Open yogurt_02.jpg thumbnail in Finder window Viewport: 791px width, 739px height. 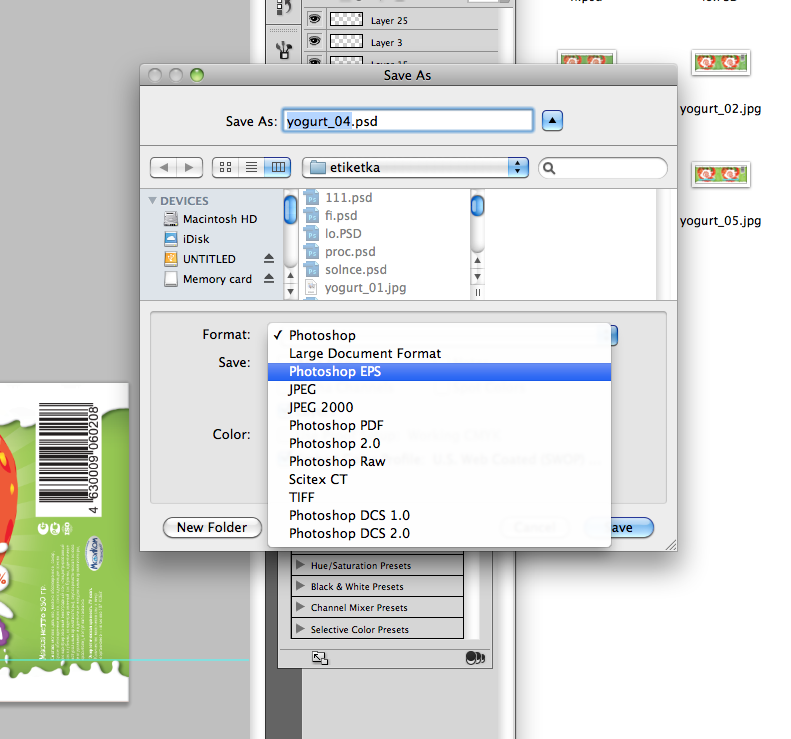(720, 63)
